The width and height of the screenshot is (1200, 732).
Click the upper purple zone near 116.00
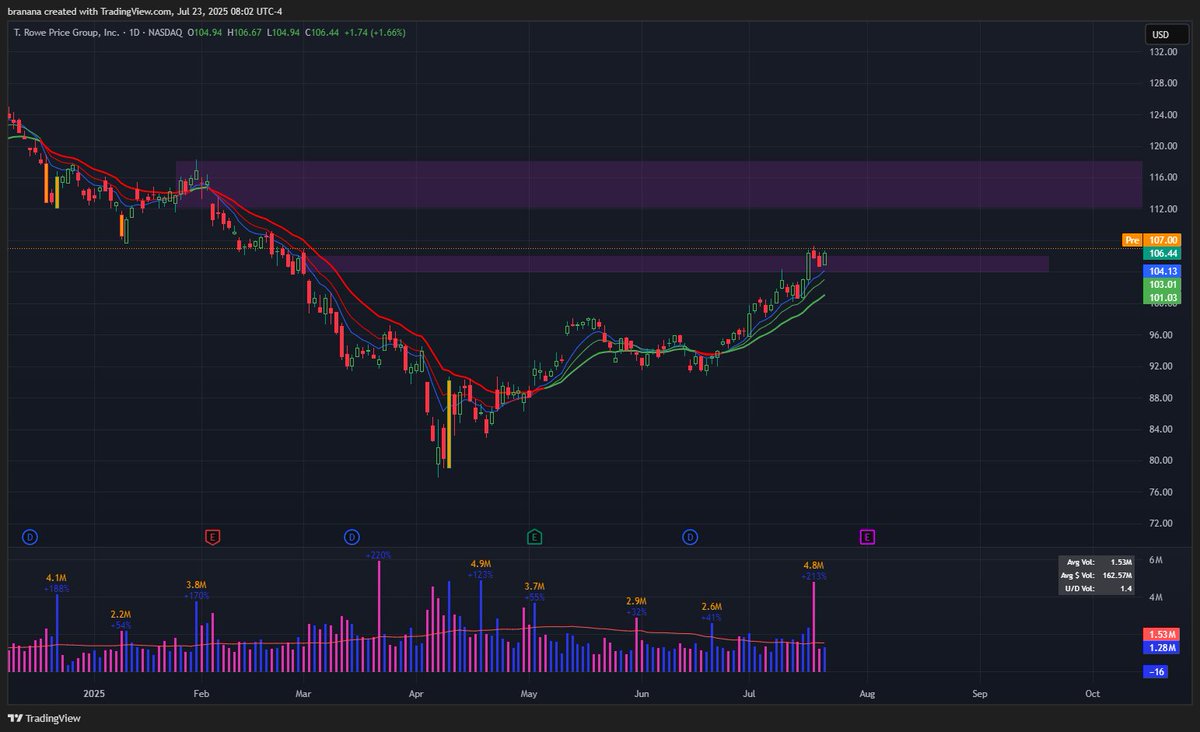tap(658, 184)
